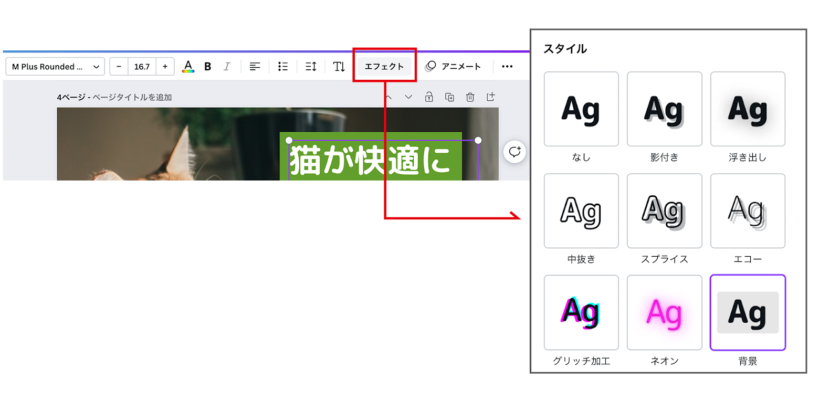Open the アニメート animate option
Screen dimensions: 840x411
tap(453, 67)
